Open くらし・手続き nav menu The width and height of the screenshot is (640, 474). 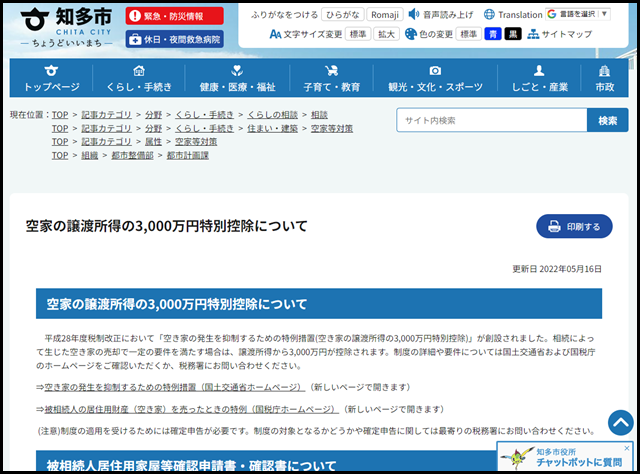tap(139, 78)
